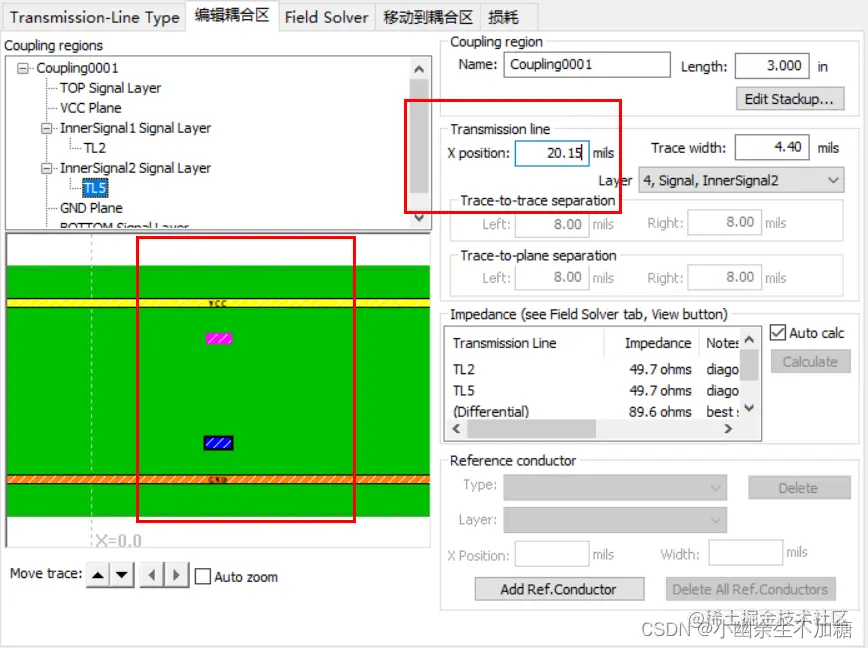Open the 移动到耦合区 tab
868x648 pixels.
428,17
